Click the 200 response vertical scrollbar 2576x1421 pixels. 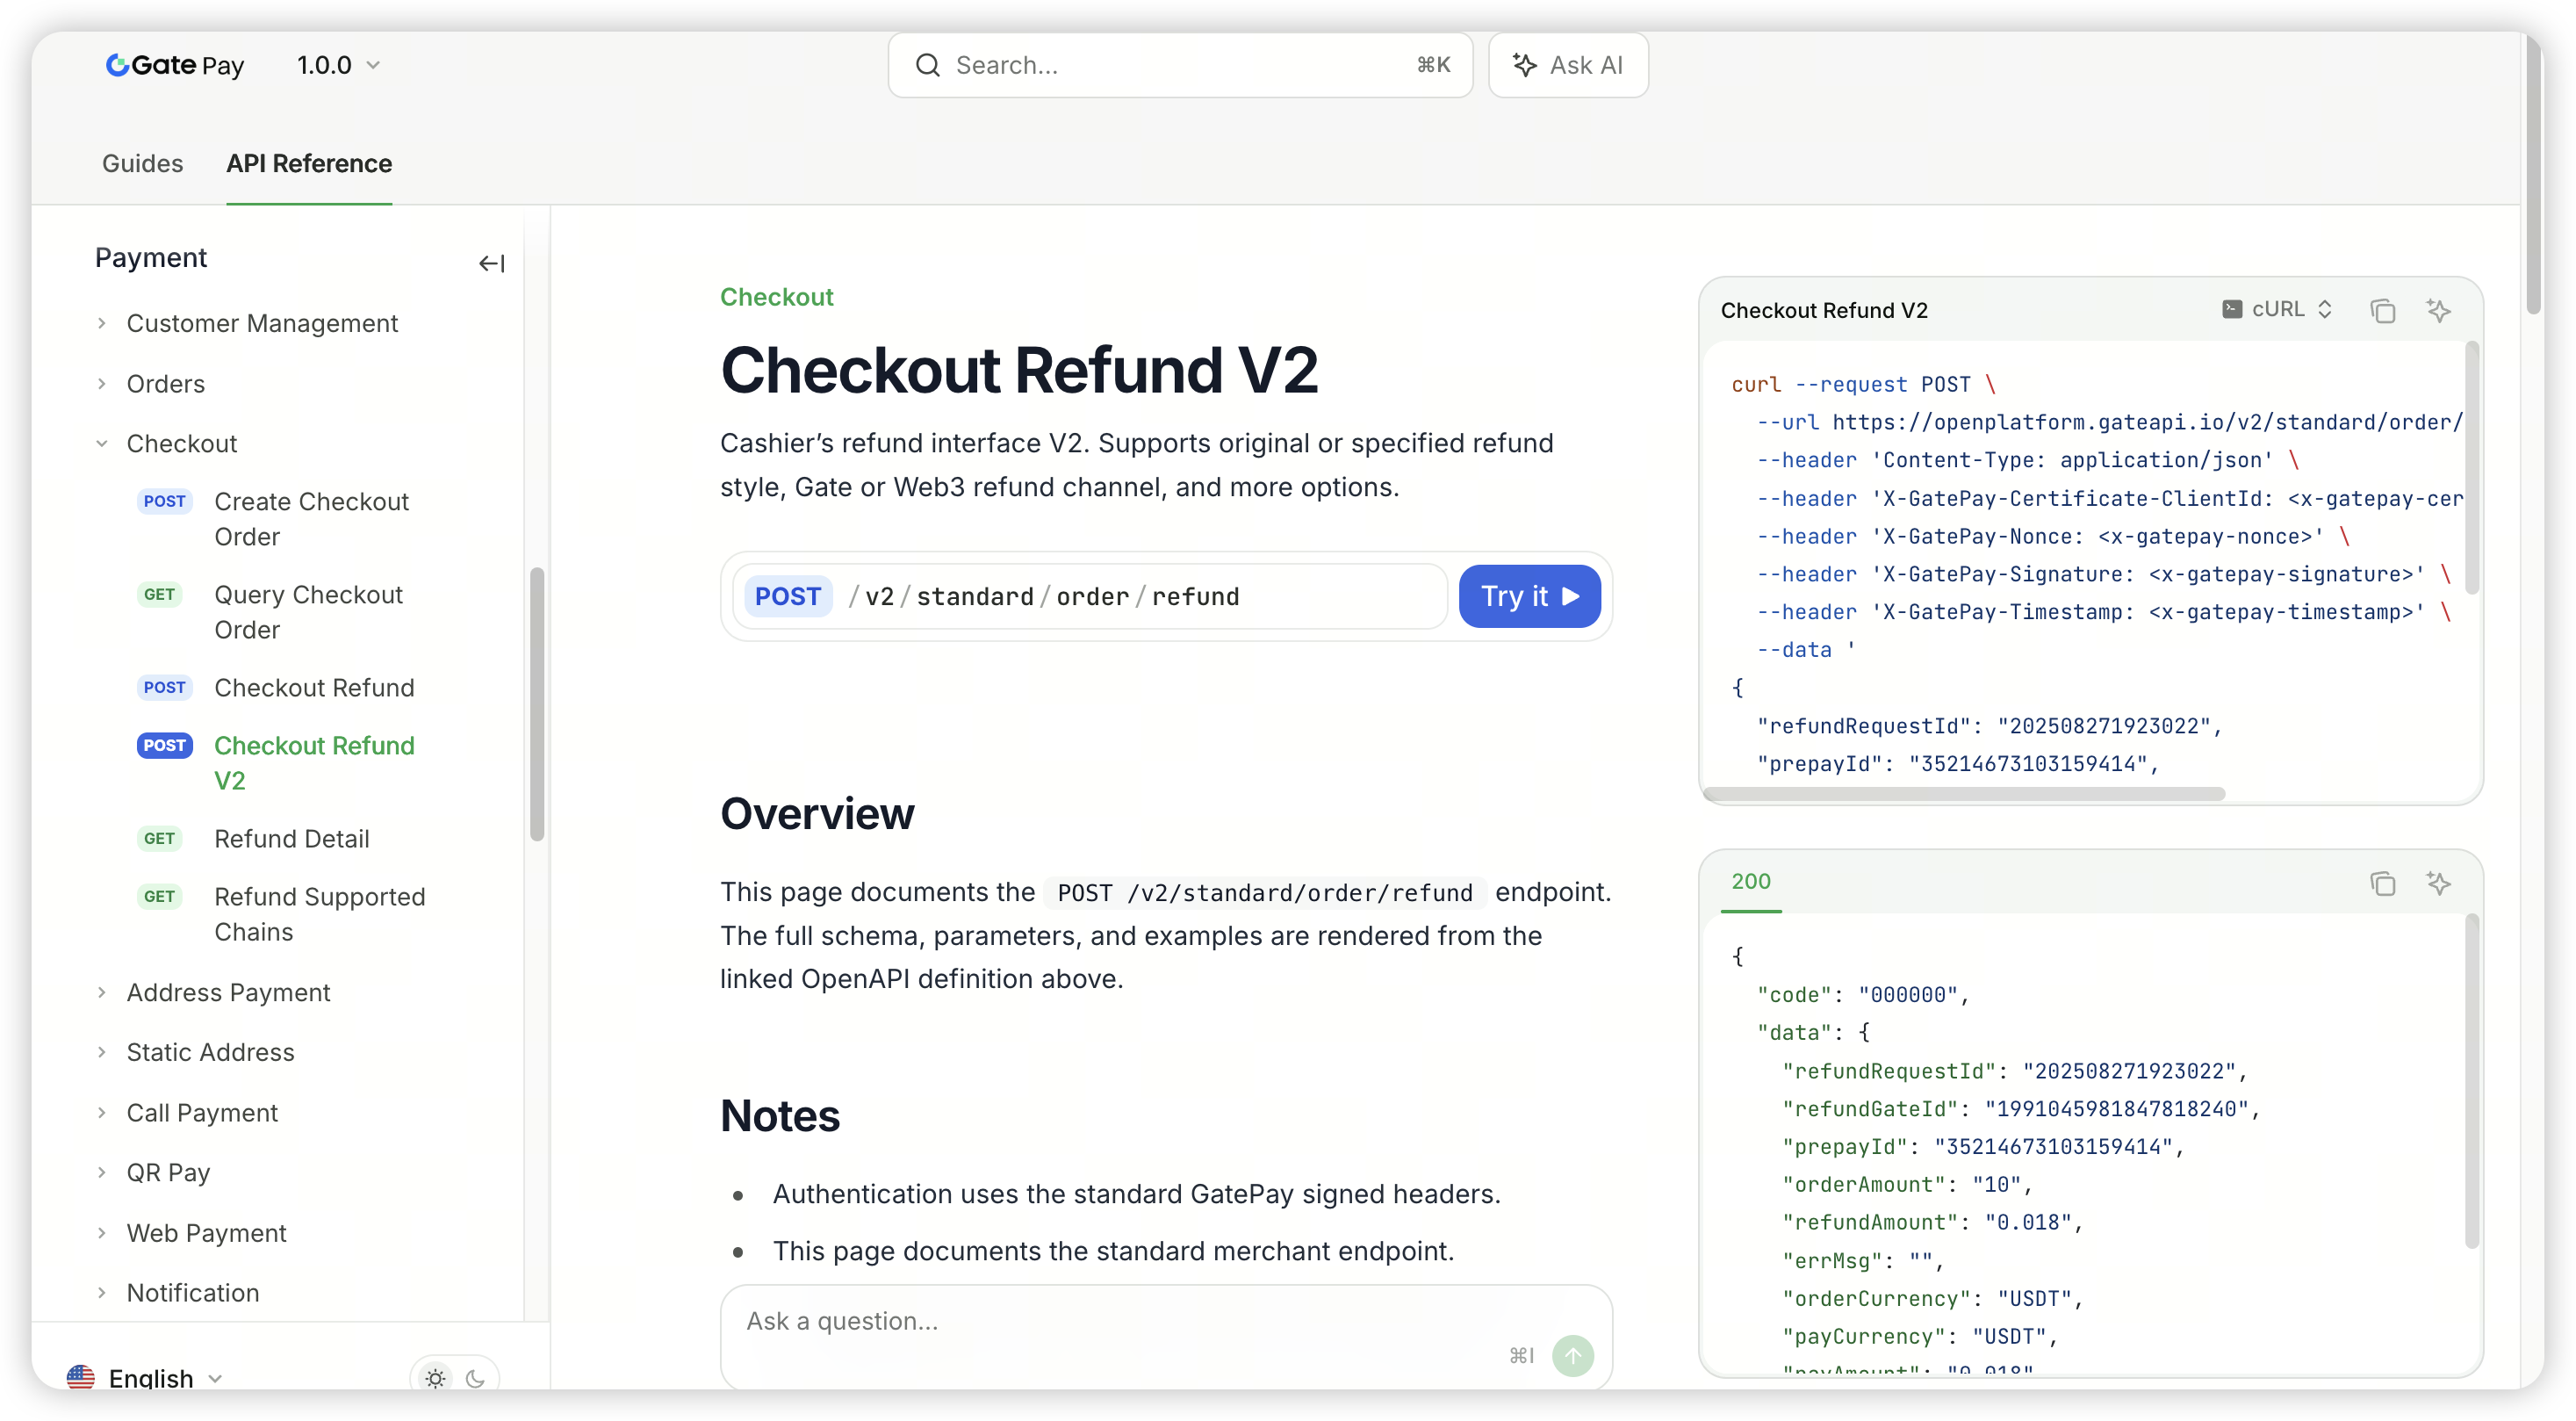click(2472, 1081)
